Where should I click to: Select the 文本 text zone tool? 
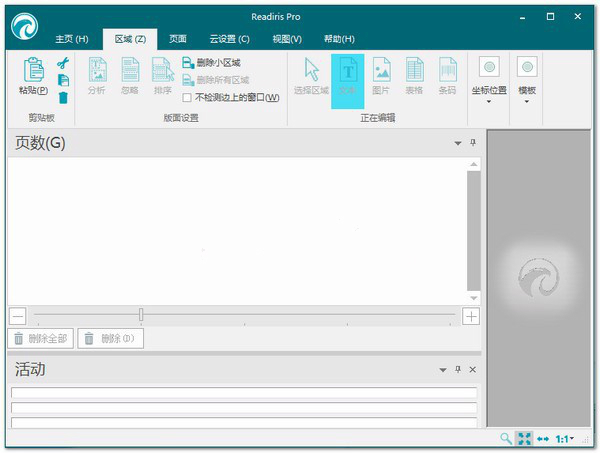(348, 70)
